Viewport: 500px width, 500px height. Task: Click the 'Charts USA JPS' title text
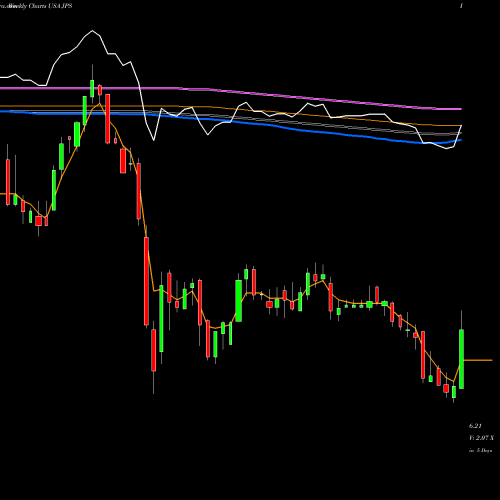[50, 6]
